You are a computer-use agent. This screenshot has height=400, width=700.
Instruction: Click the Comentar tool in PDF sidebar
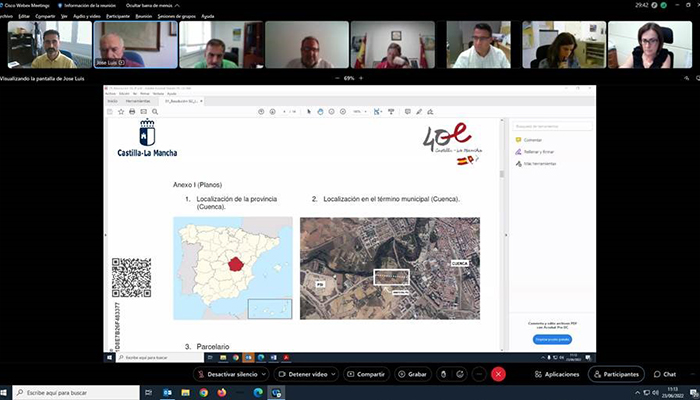(531, 140)
